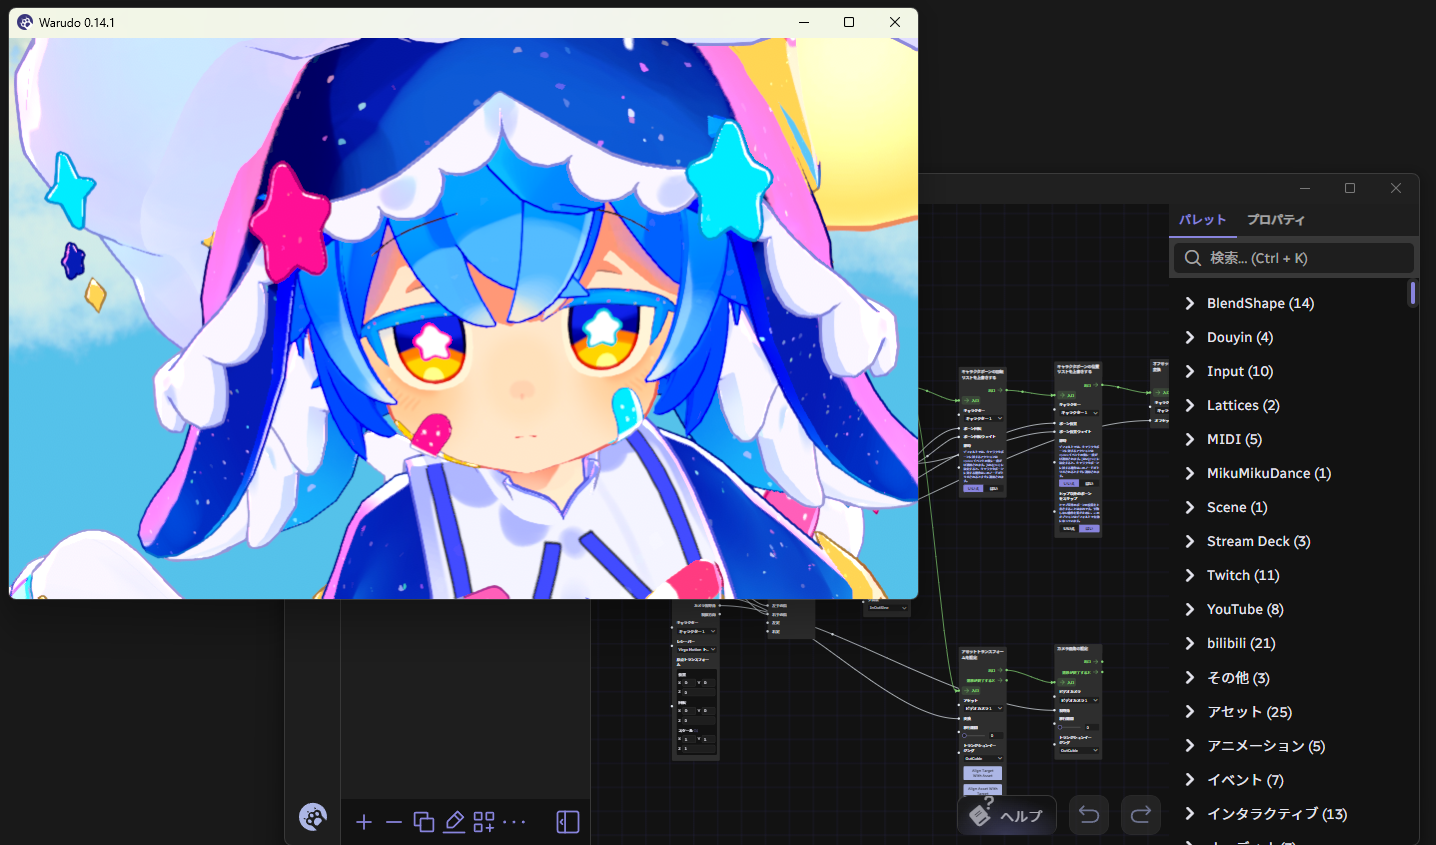Click the group nodes icon beside the pencil

pos(484,821)
